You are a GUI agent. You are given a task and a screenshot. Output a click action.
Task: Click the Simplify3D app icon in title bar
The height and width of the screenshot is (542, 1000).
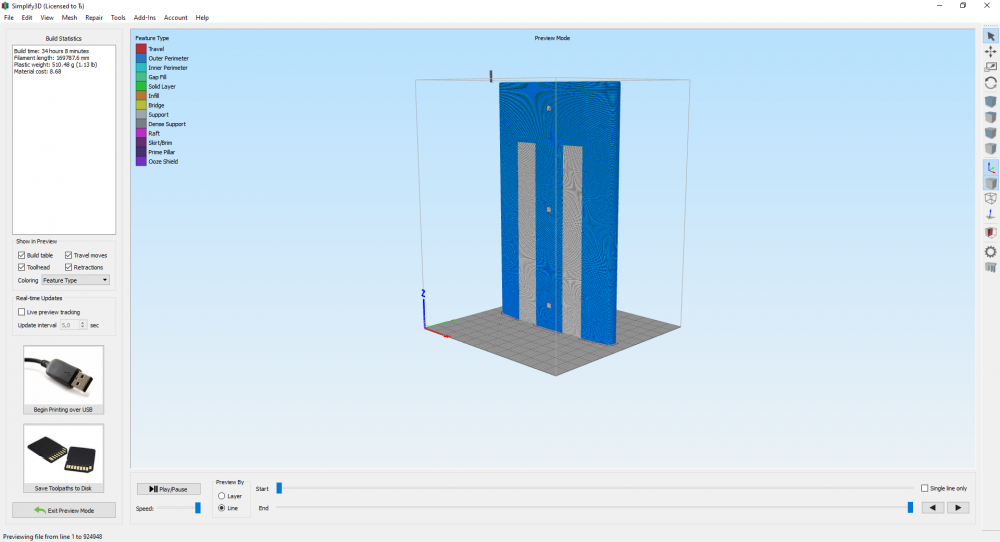[5, 6]
